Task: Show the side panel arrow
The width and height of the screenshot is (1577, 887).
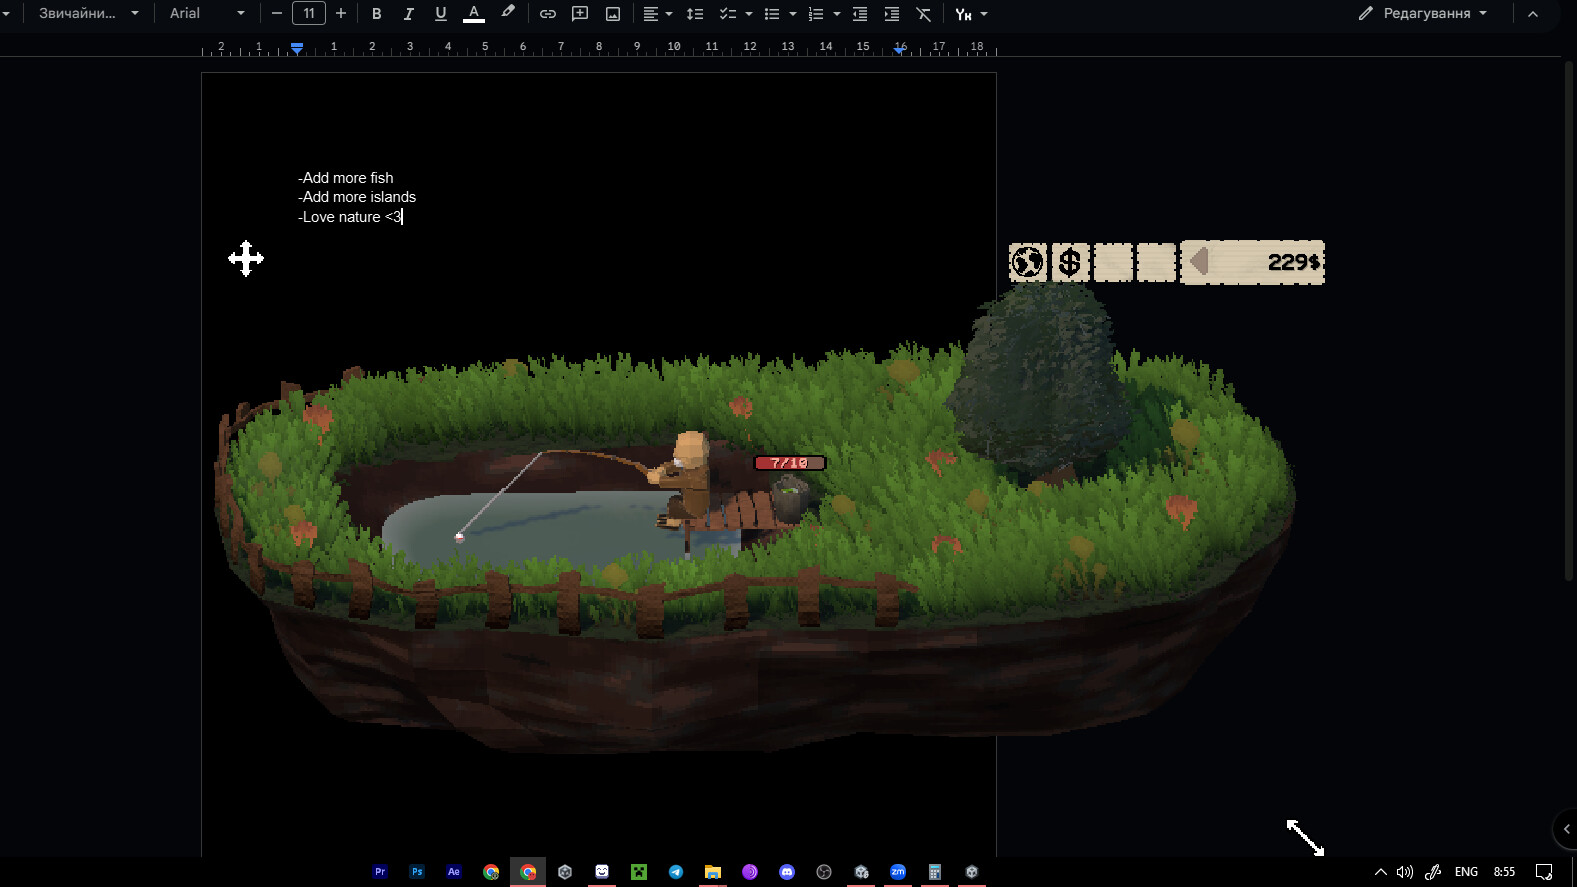Action: [1566, 829]
